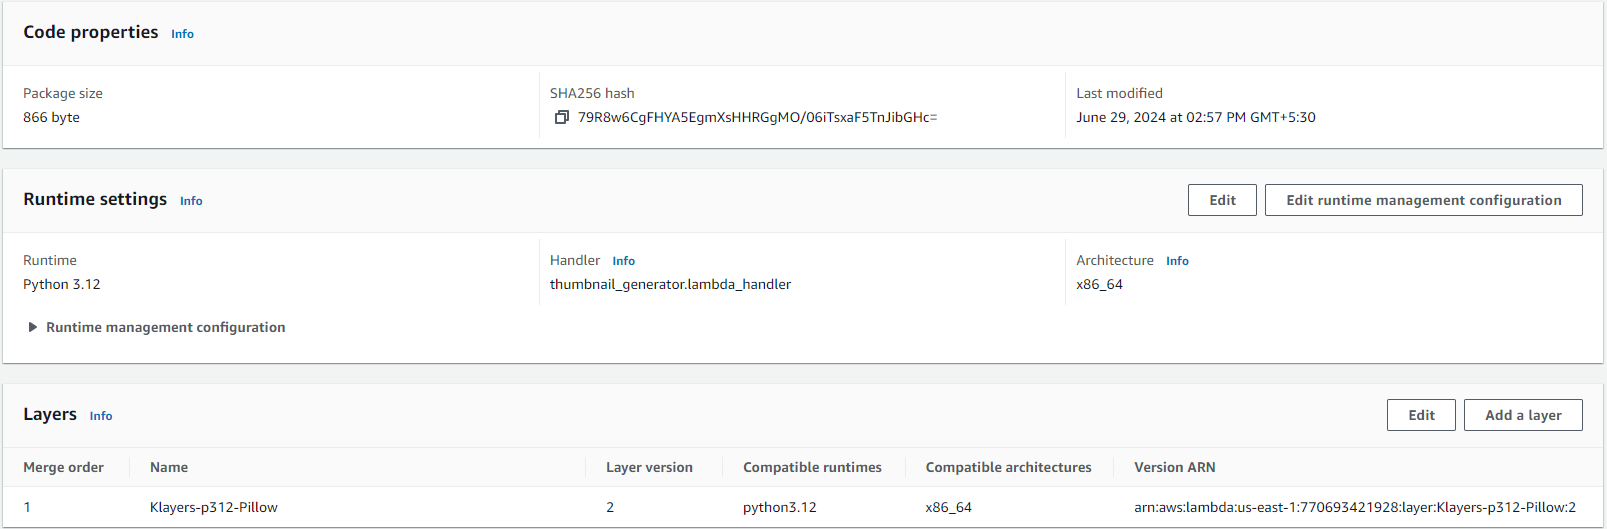Open Info link beside Runtime settings
Image resolution: width=1607 pixels, height=529 pixels.
(x=191, y=201)
